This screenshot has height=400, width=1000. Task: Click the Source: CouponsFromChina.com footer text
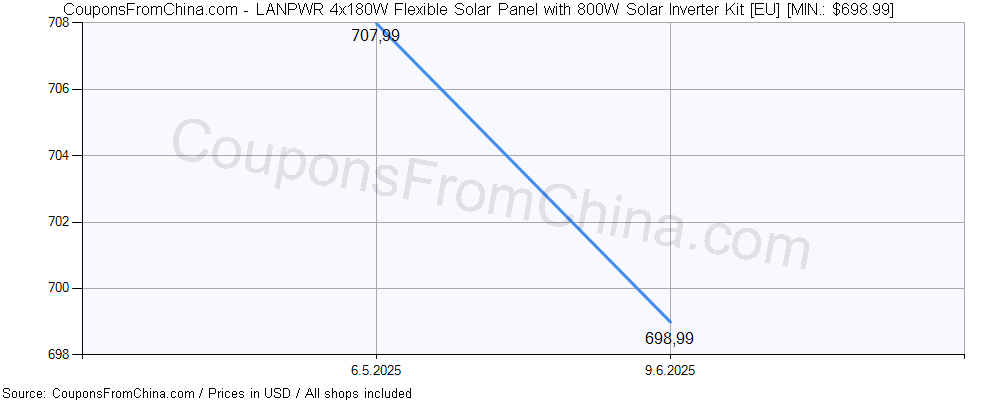point(98,393)
